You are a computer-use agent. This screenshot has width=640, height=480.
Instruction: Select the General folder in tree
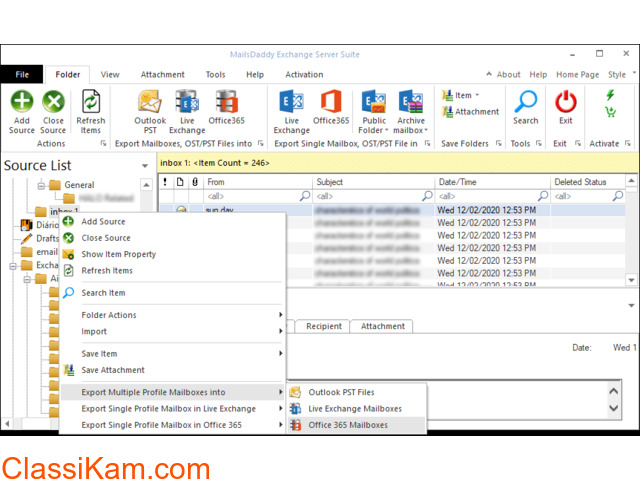pos(79,185)
